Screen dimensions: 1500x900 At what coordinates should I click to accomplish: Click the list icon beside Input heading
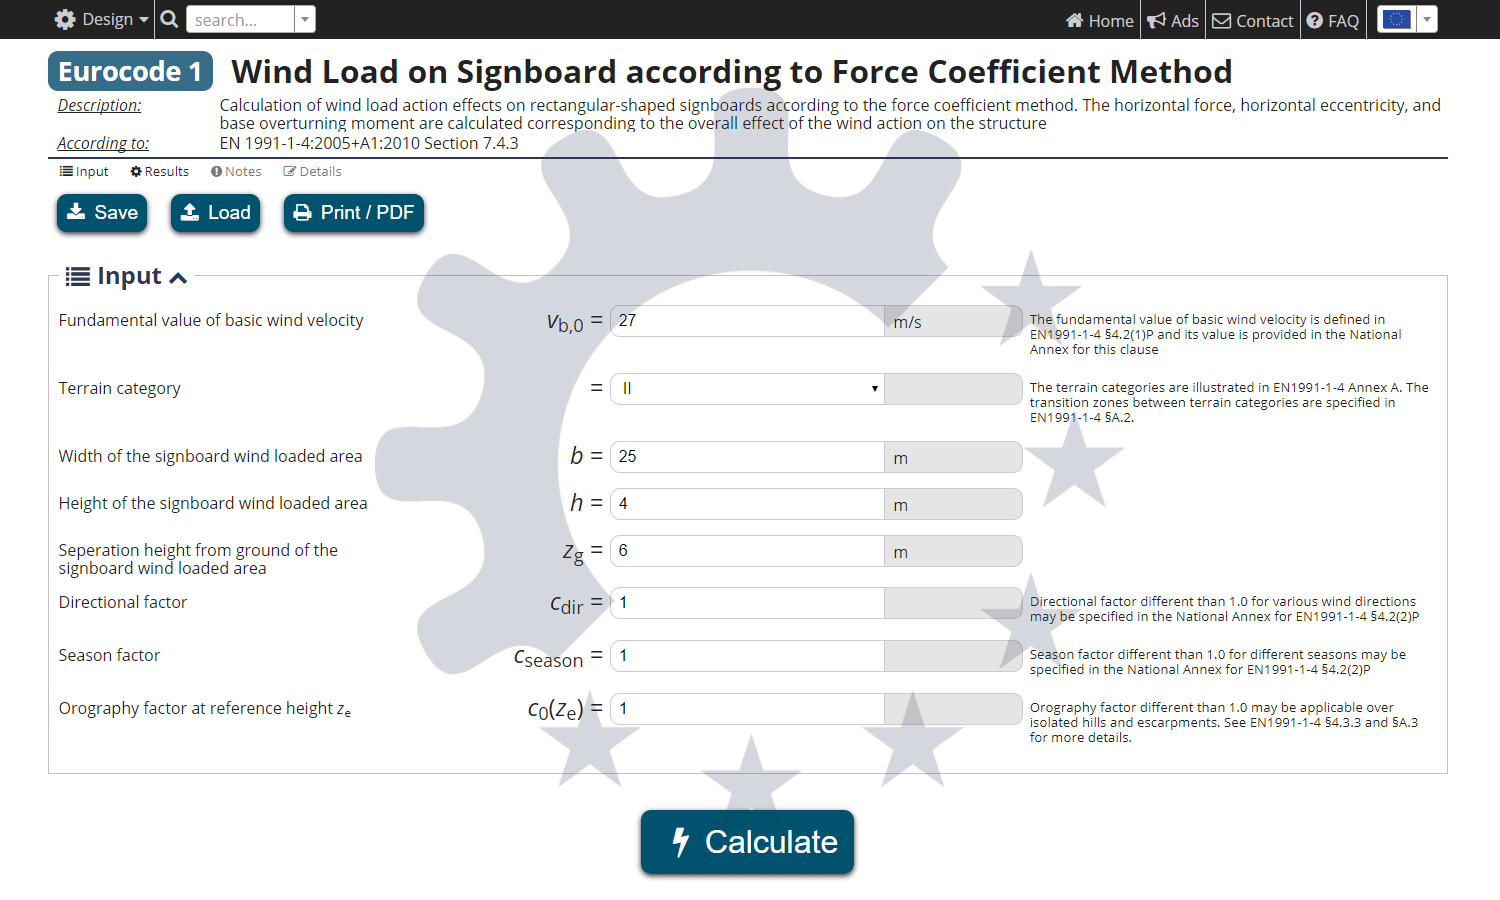tap(77, 276)
